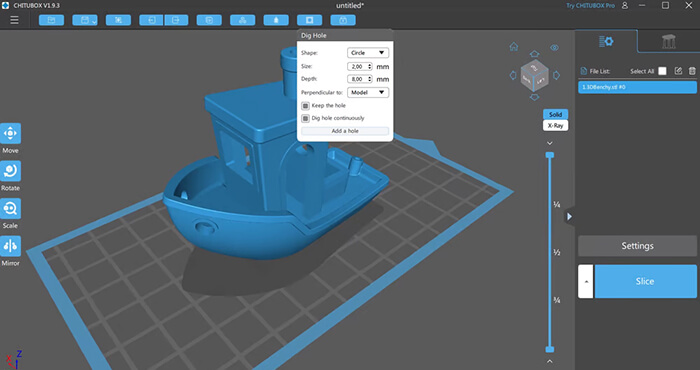This screenshot has height=370, width=700.
Task: Select the Rotate tool
Action: (10, 171)
